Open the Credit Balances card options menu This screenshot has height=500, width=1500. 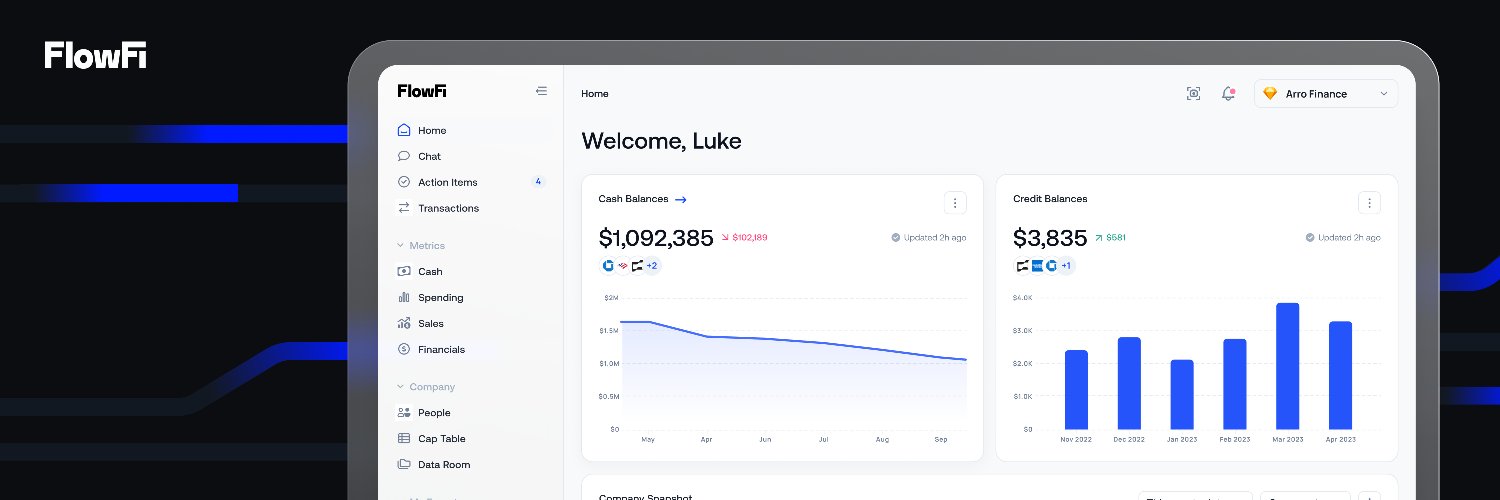[1369, 203]
